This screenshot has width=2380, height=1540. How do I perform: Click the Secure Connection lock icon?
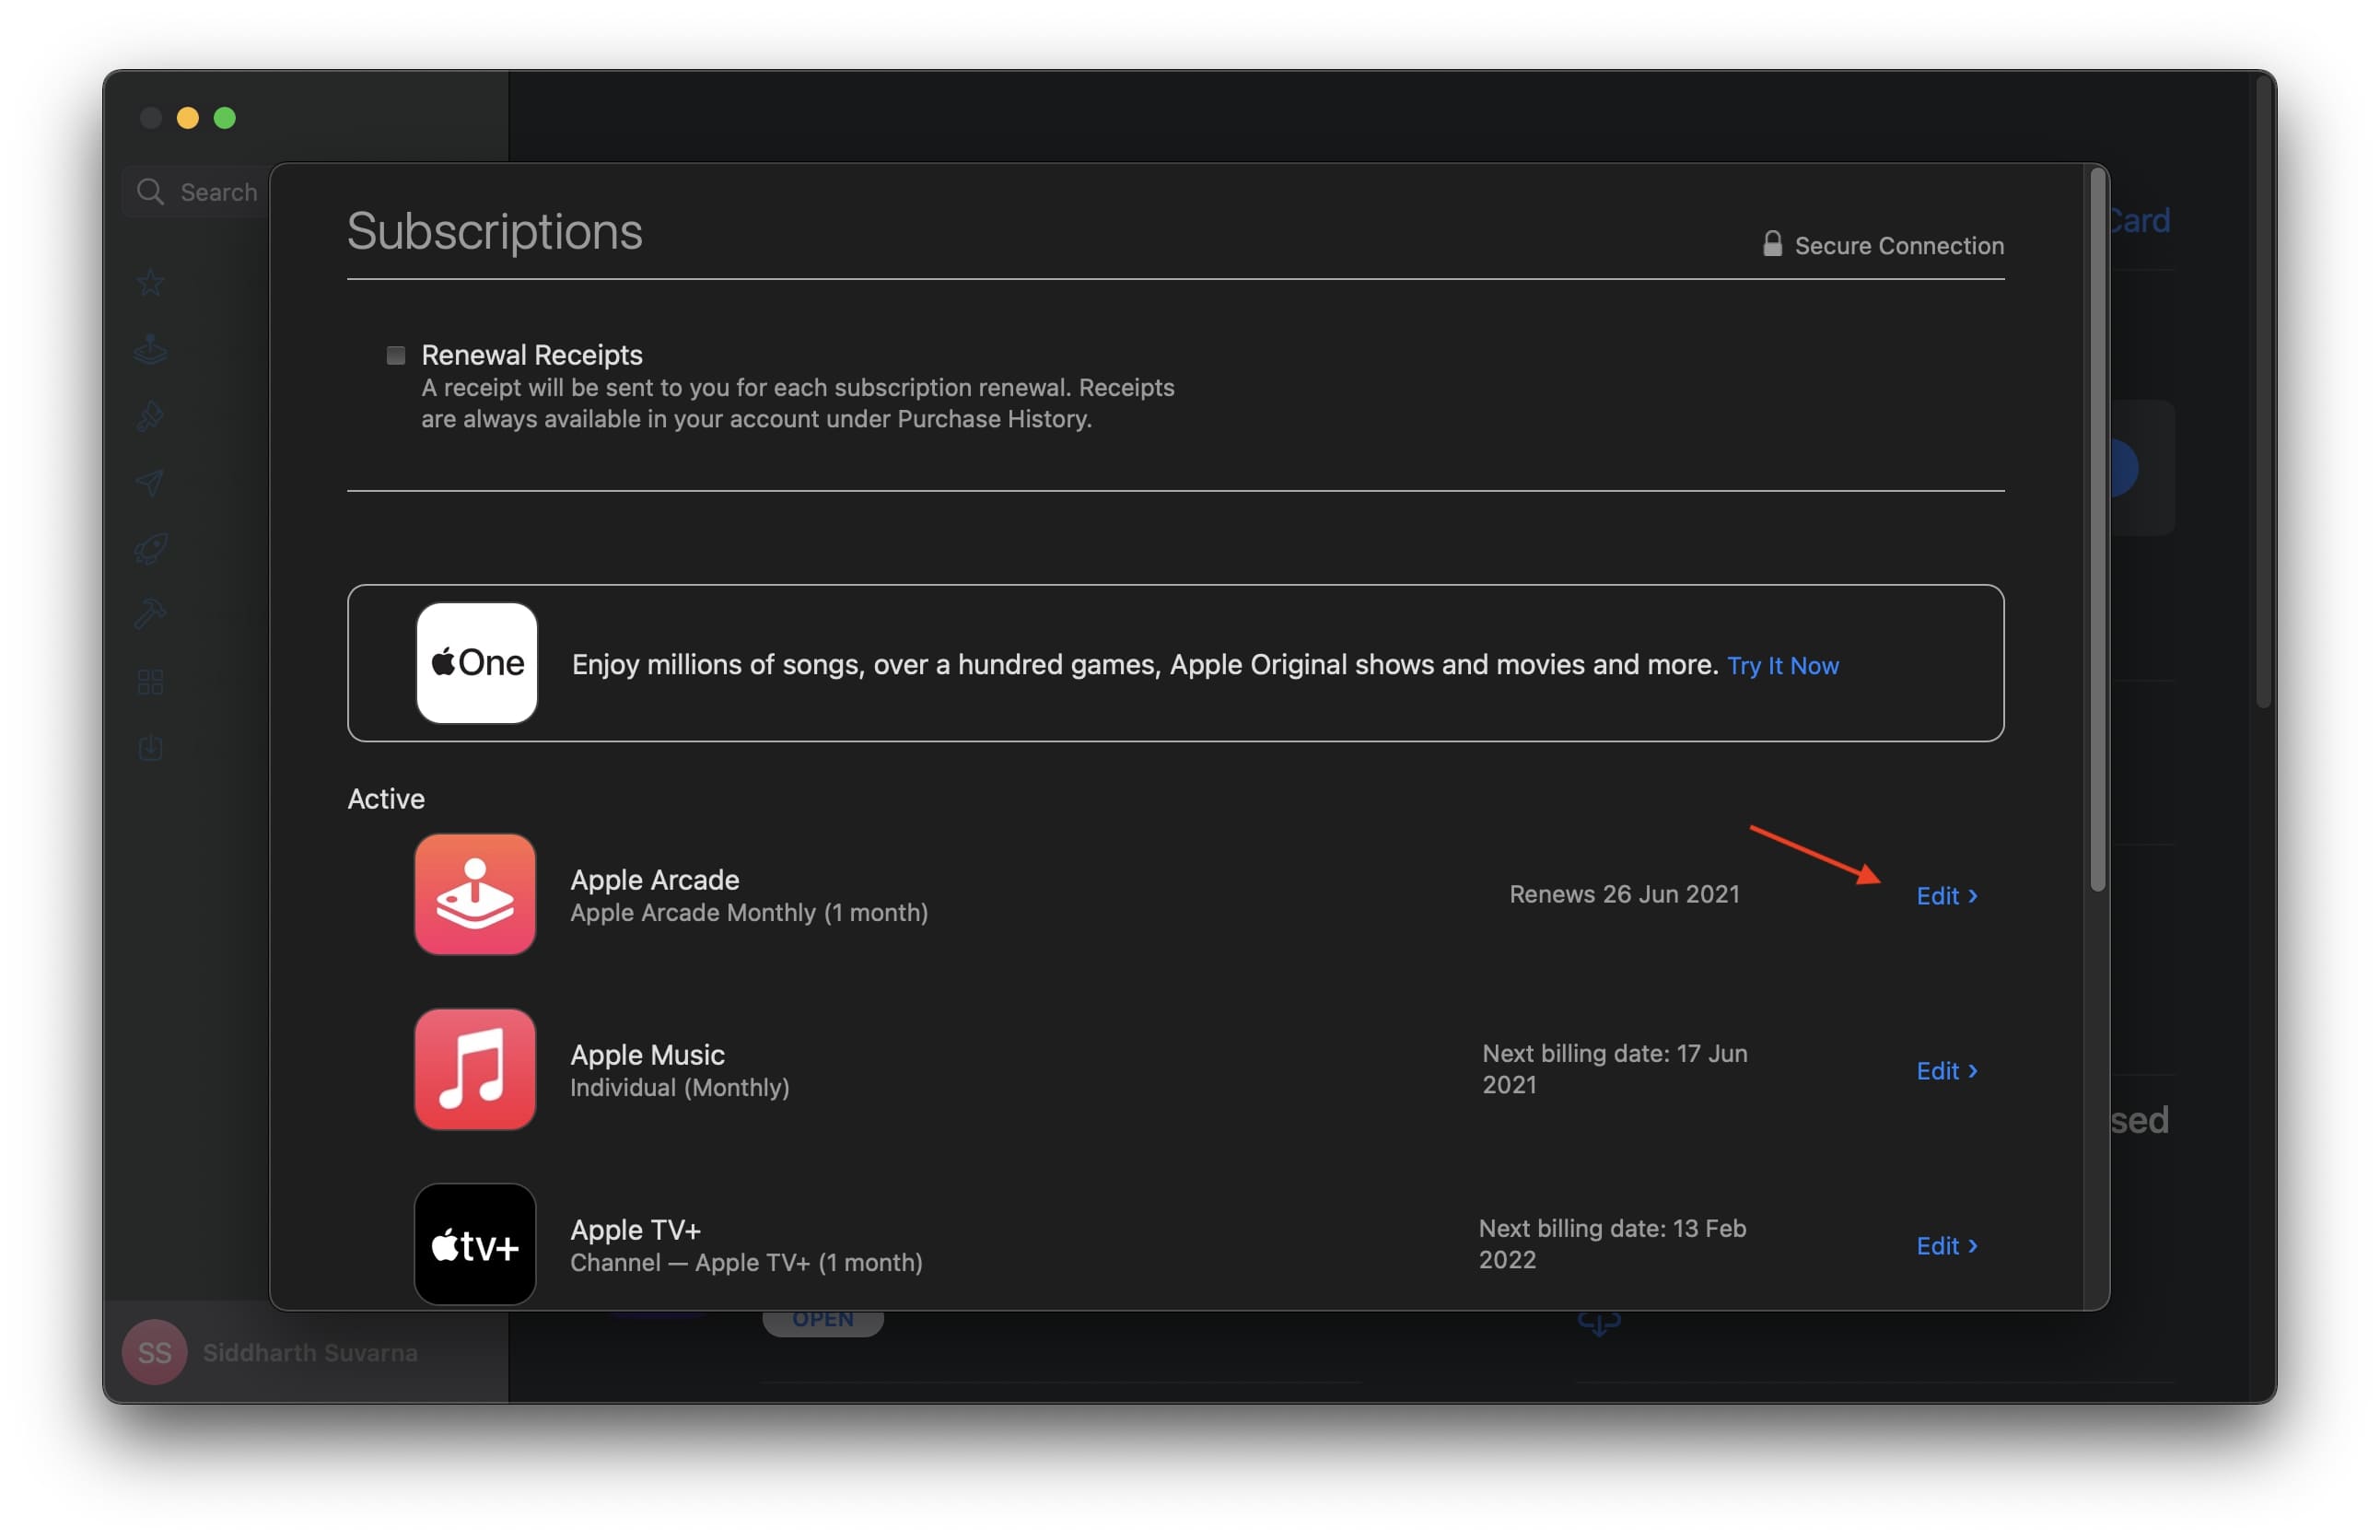[1772, 244]
